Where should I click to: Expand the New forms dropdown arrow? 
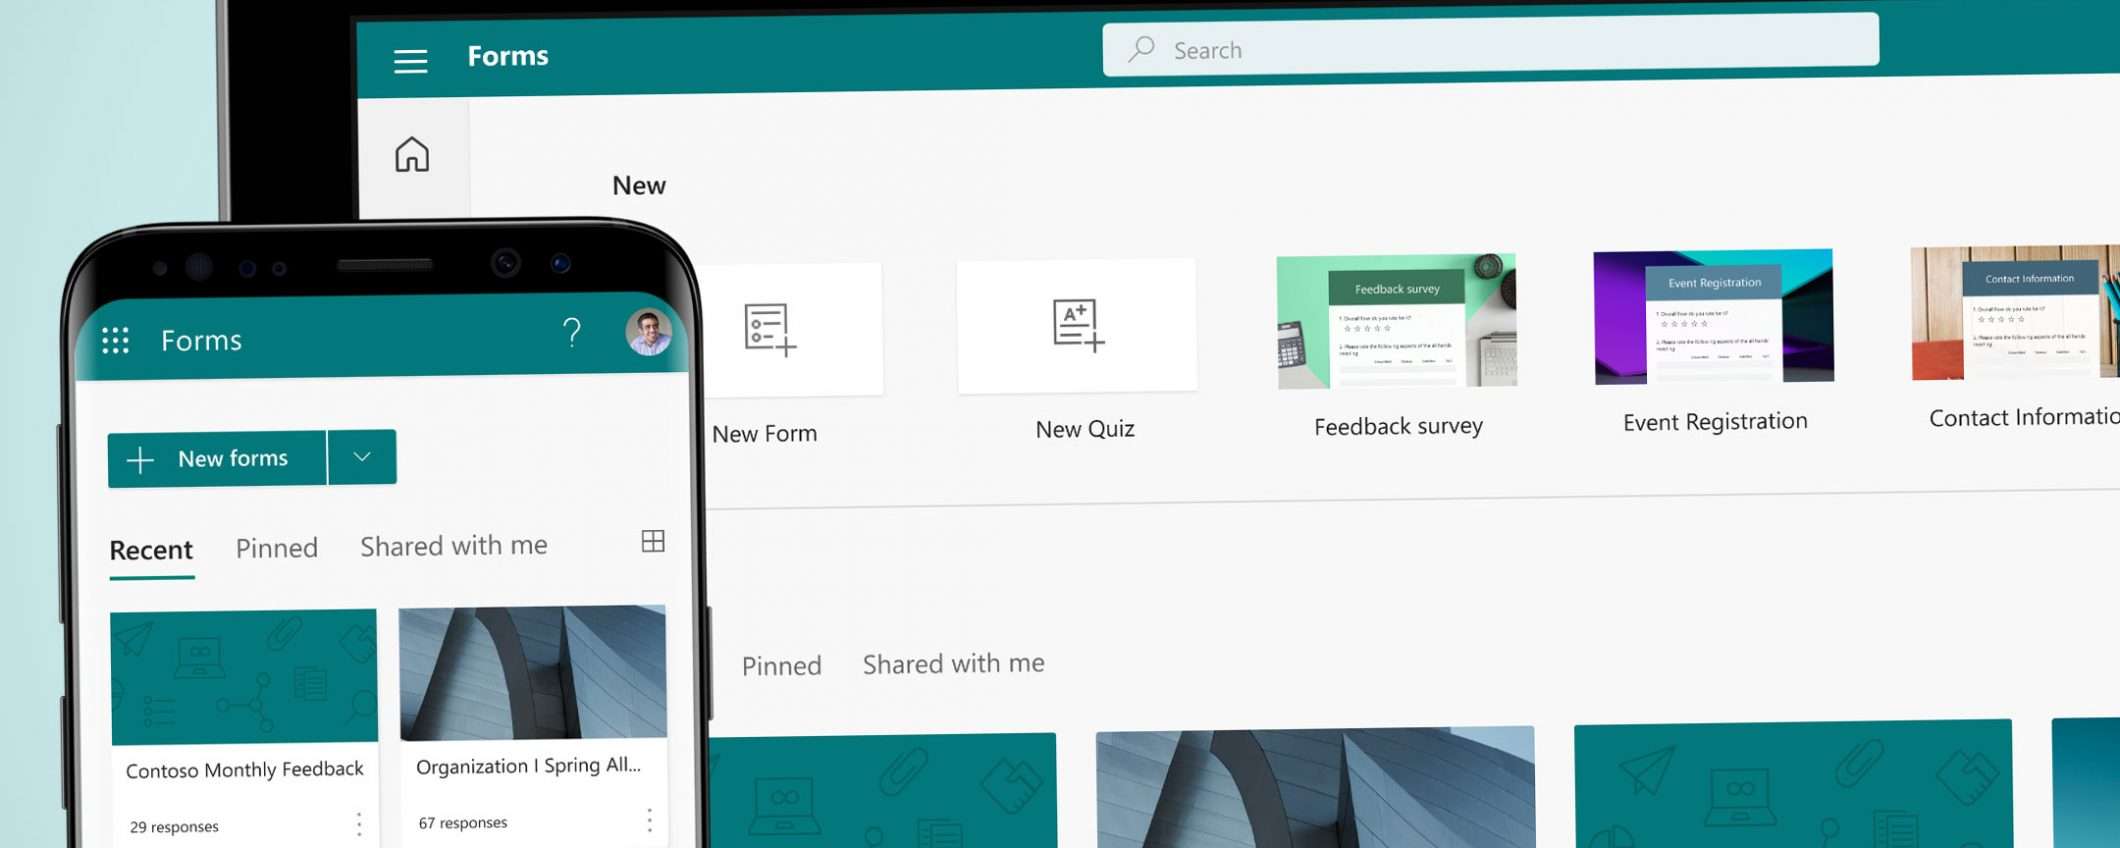click(x=362, y=457)
